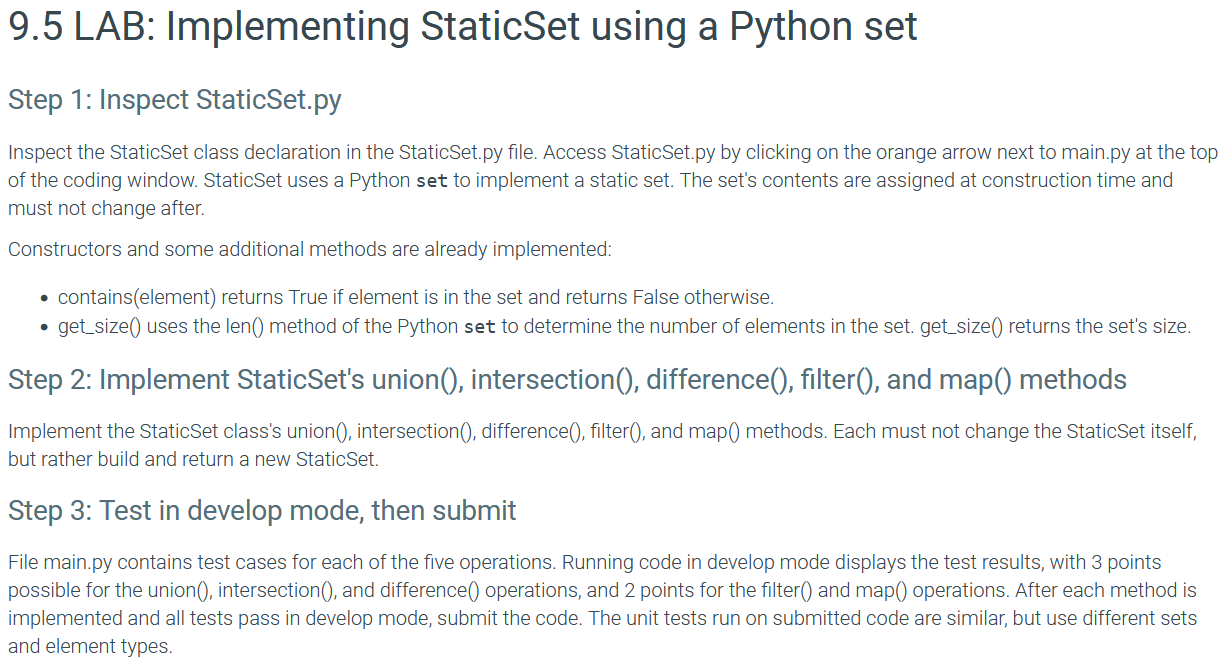Click the bold "set" keyword in Step 1 paragraph

[431, 181]
